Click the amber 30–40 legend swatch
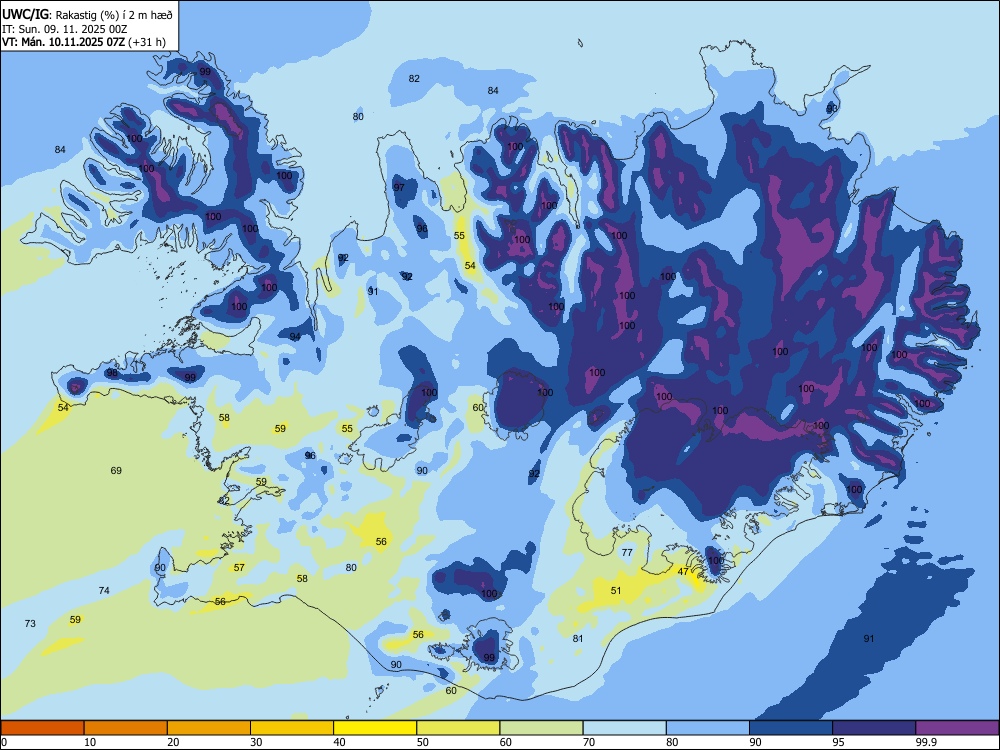1000x750 pixels. tap(292, 728)
